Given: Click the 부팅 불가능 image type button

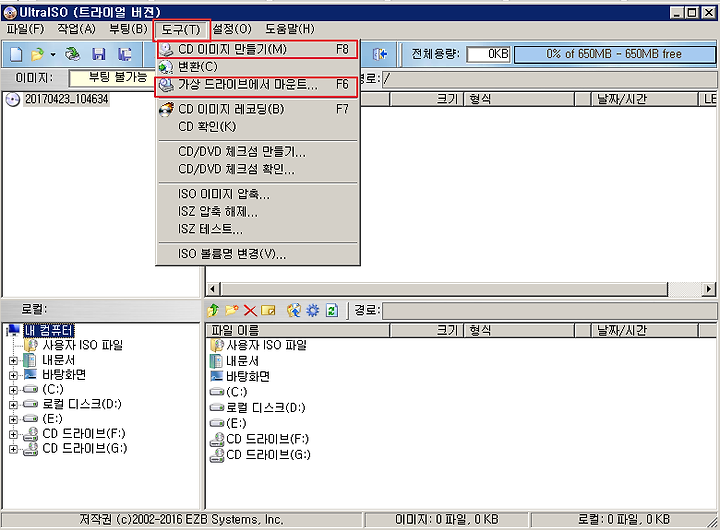Looking at the screenshot, I should pyautogui.click(x=111, y=78).
